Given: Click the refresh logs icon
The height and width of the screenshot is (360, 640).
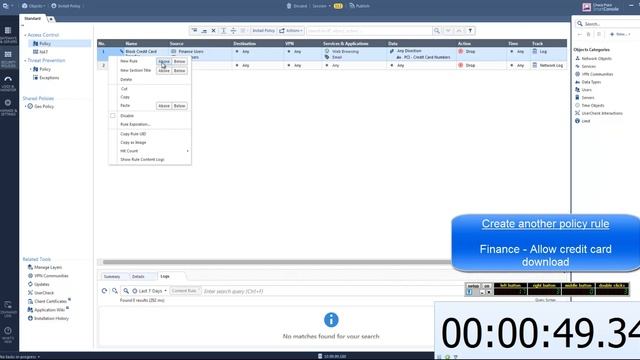Looking at the screenshot, I should pos(104,291).
